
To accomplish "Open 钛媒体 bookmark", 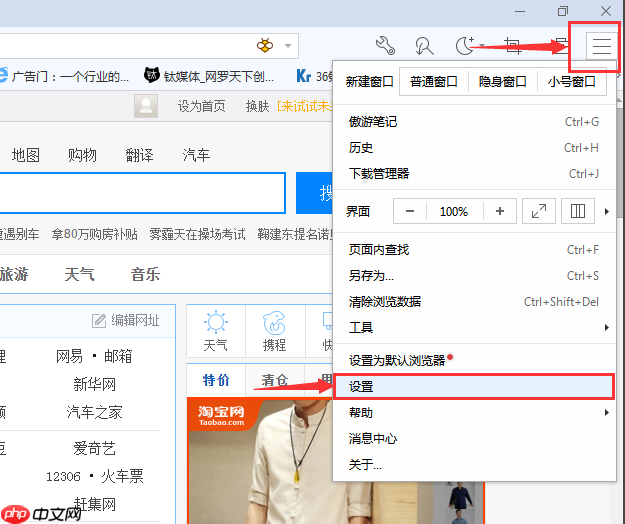I will [209, 75].
